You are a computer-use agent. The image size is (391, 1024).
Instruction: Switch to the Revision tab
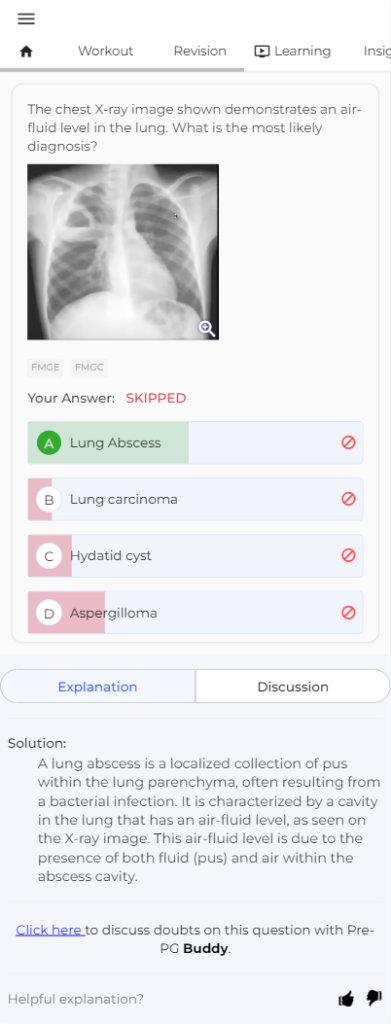pyautogui.click(x=200, y=51)
